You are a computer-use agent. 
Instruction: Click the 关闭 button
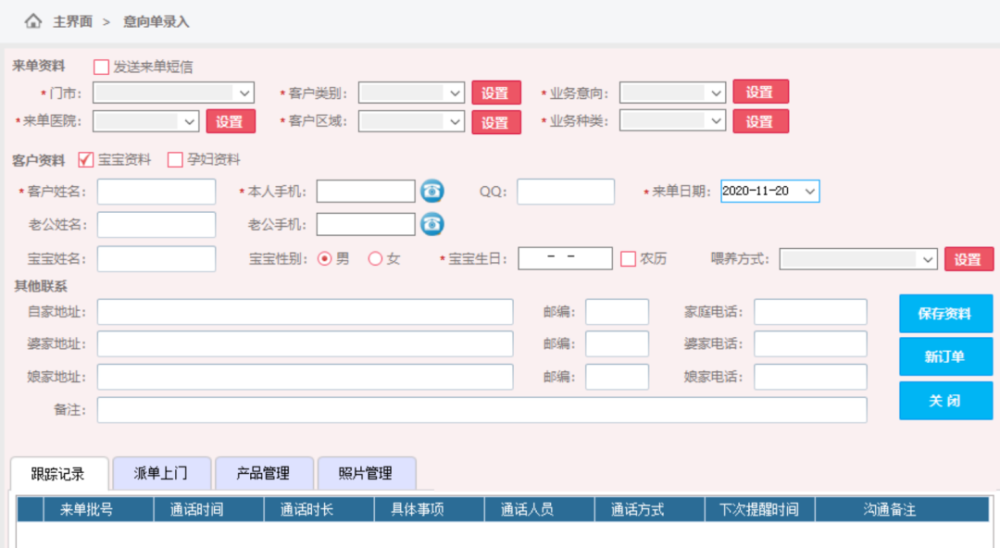(x=945, y=401)
